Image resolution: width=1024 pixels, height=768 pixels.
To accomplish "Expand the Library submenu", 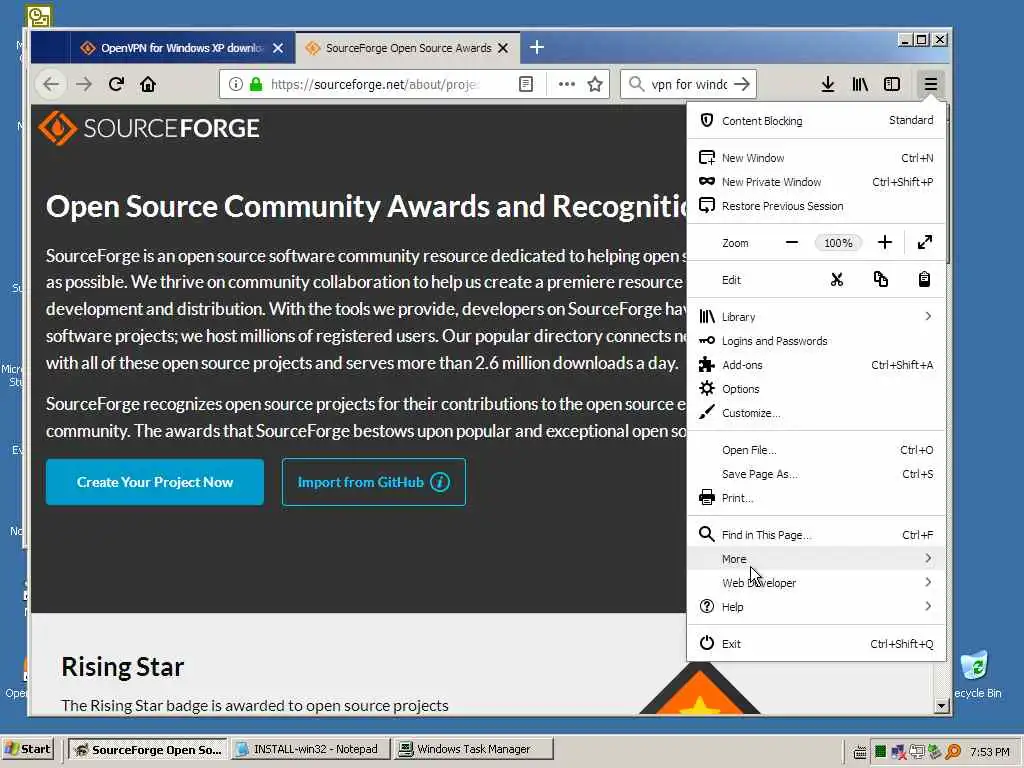I will (816, 317).
